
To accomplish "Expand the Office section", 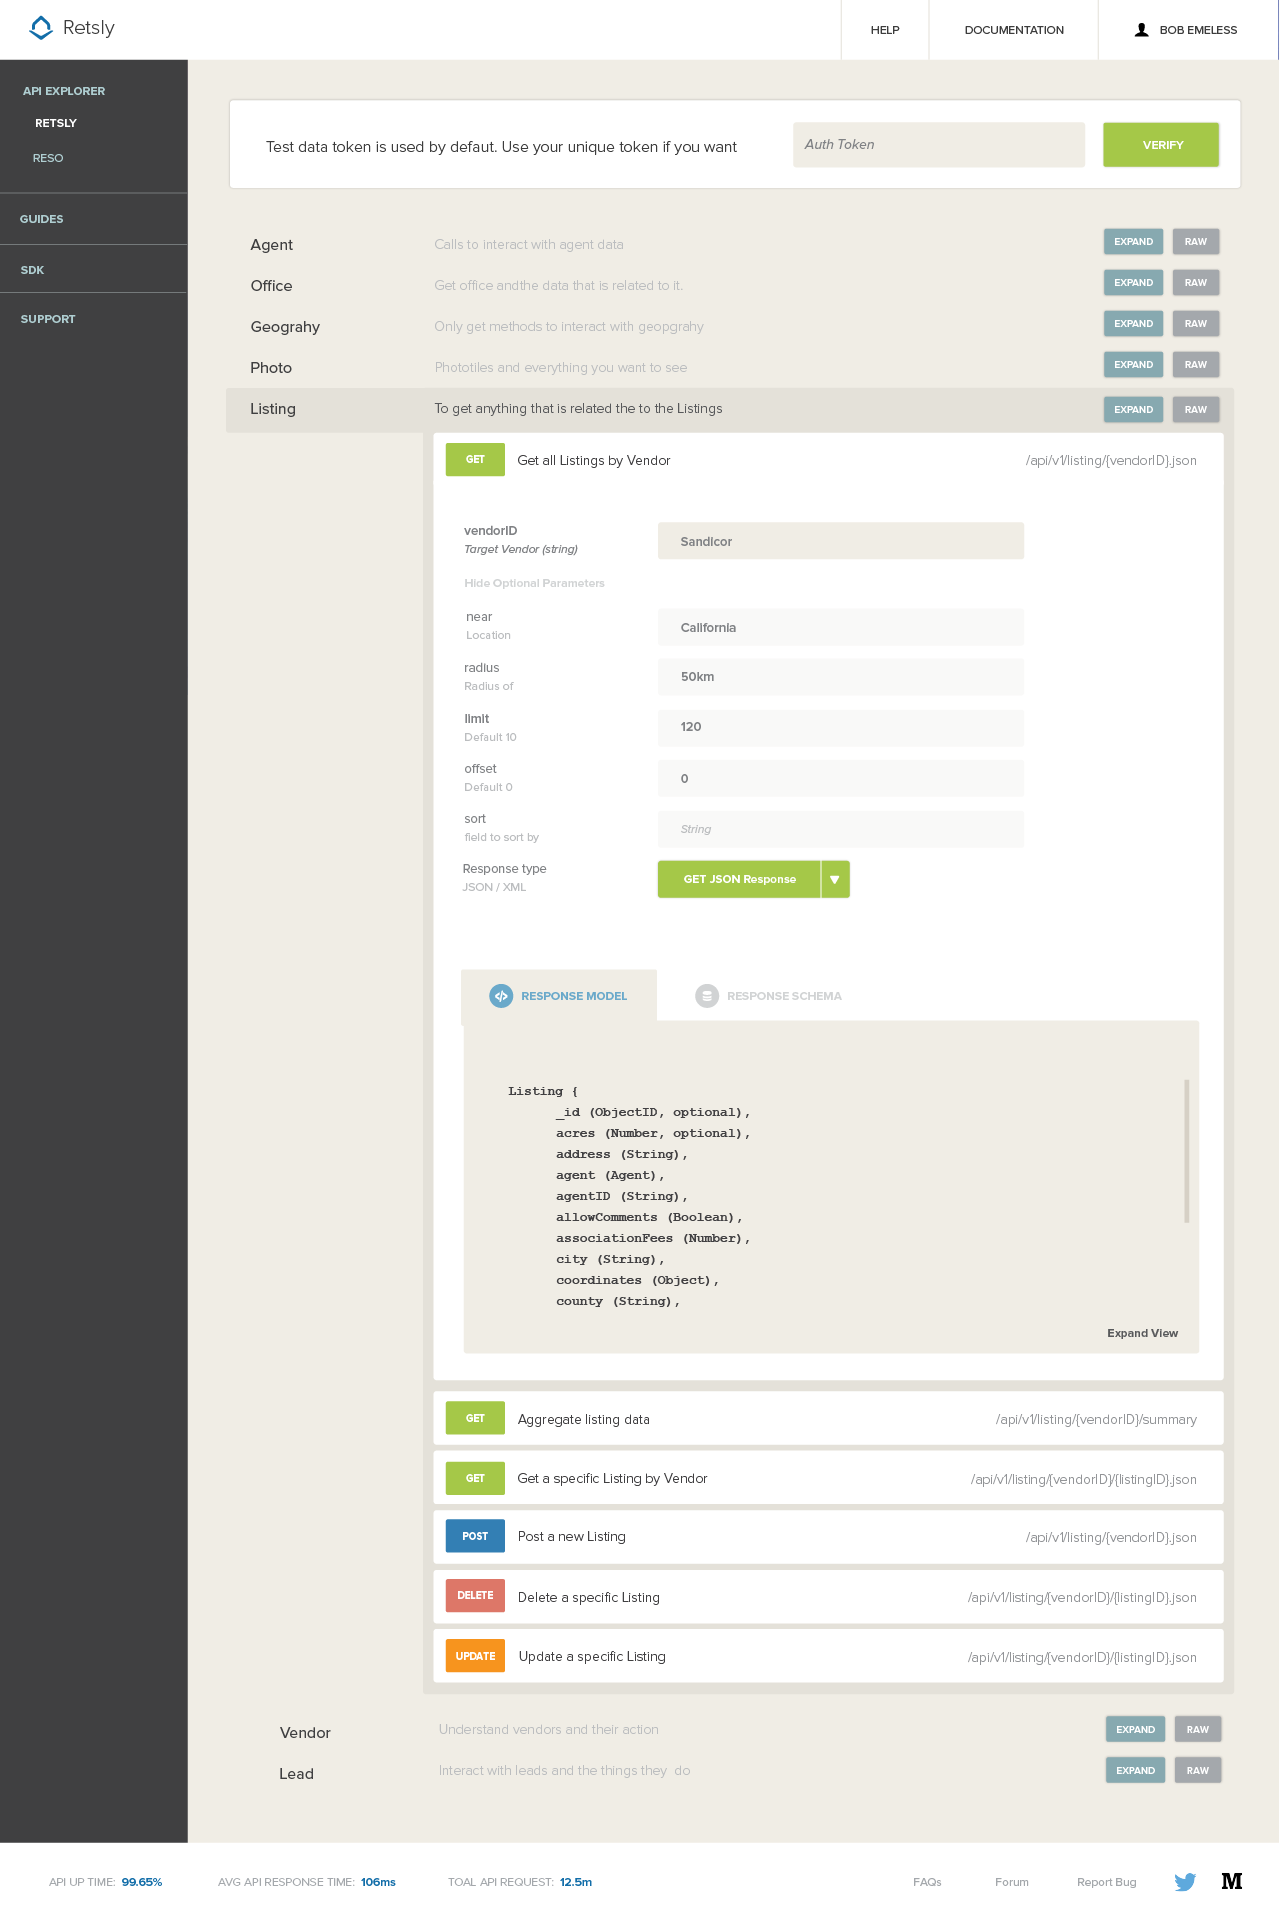I will [x=1133, y=283].
